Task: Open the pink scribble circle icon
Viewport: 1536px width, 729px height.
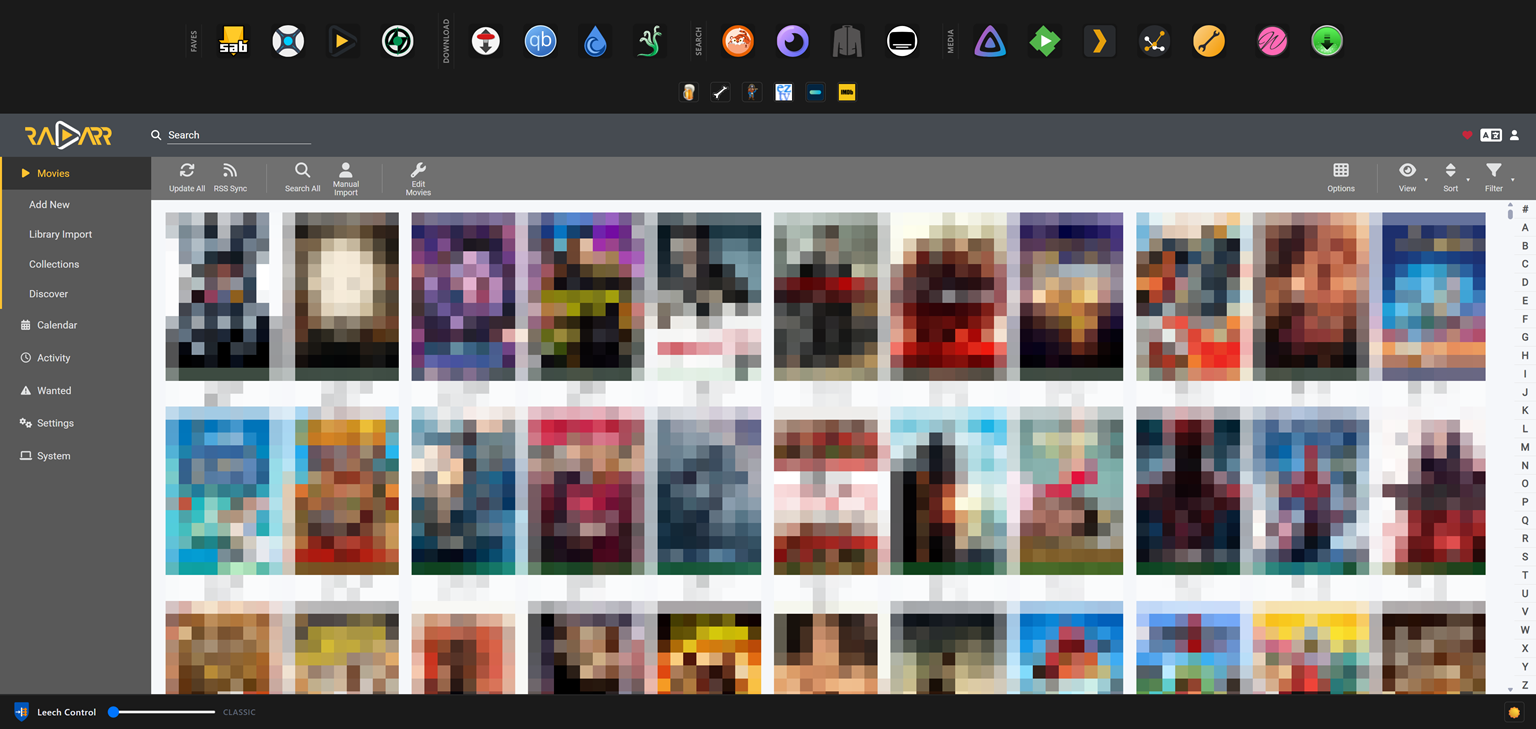Action: pos(1272,41)
